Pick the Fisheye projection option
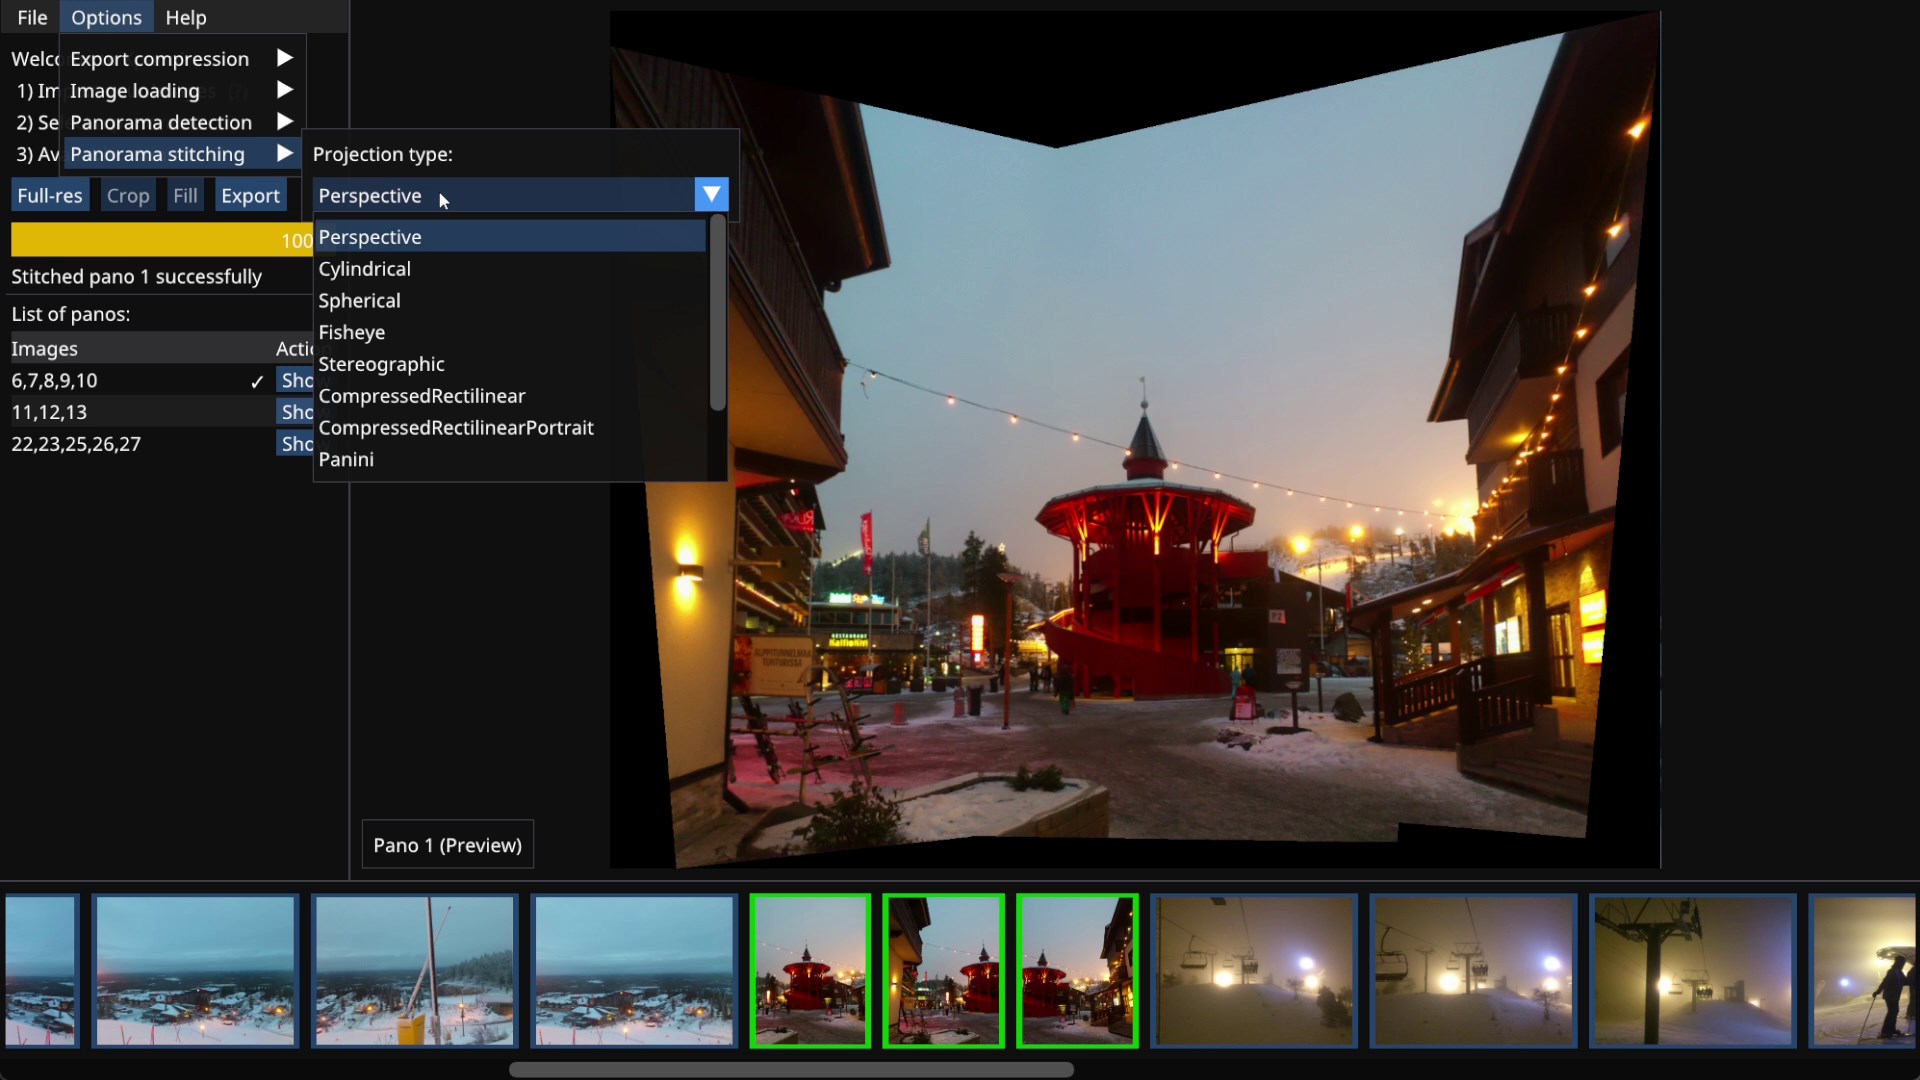 pos(351,333)
